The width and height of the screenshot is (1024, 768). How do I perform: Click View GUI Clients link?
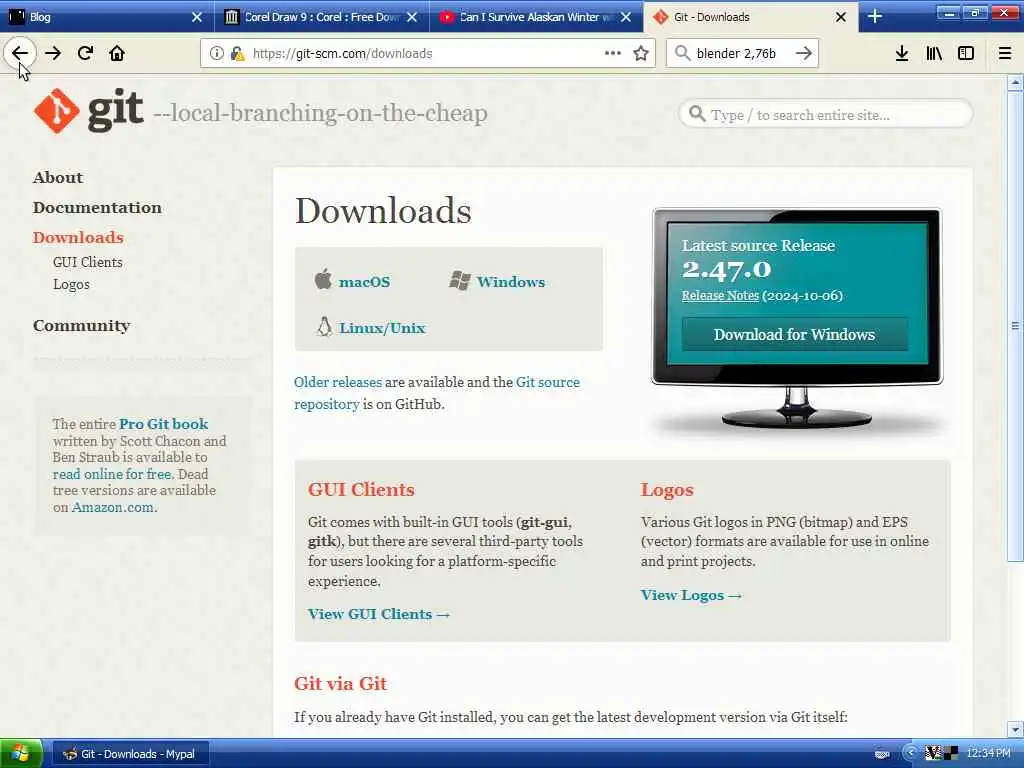coord(379,615)
